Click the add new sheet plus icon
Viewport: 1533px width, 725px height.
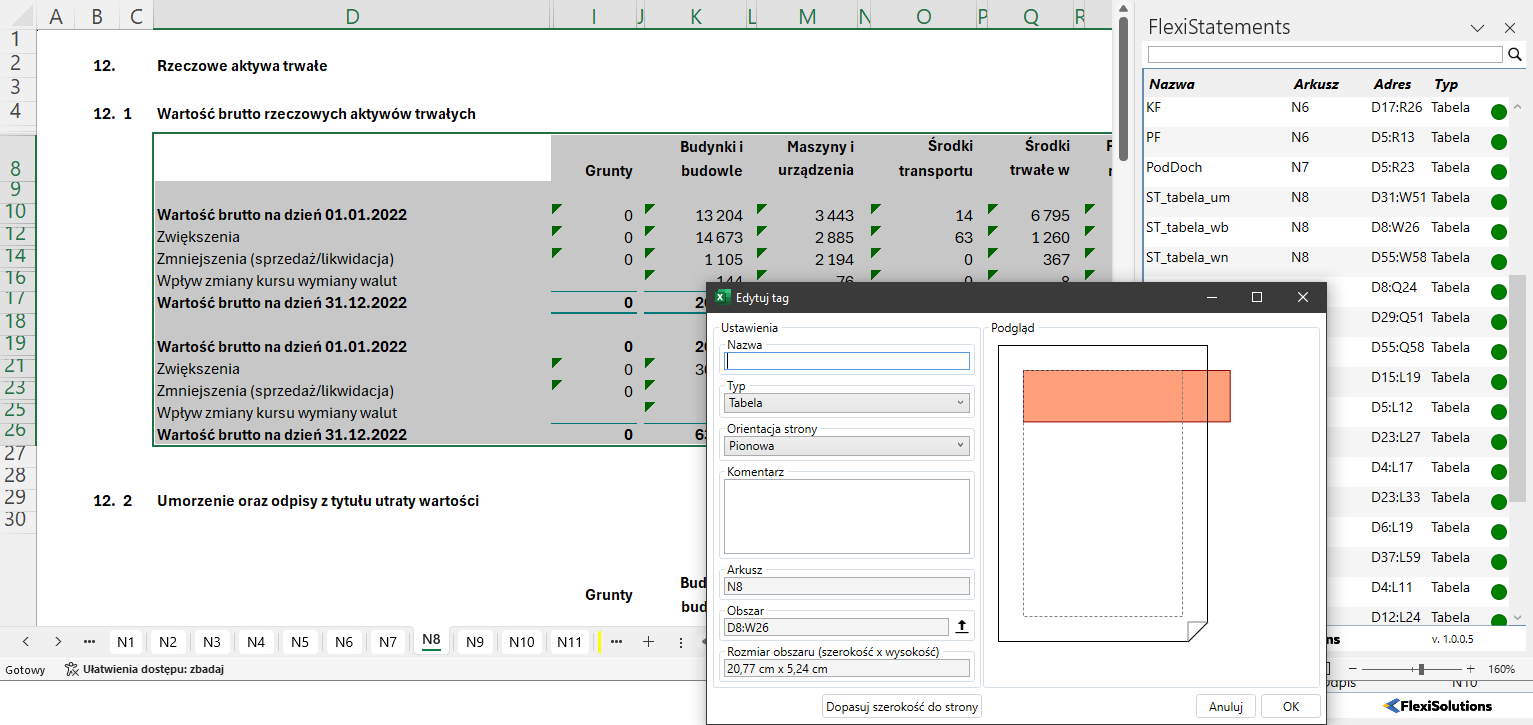tap(648, 642)
